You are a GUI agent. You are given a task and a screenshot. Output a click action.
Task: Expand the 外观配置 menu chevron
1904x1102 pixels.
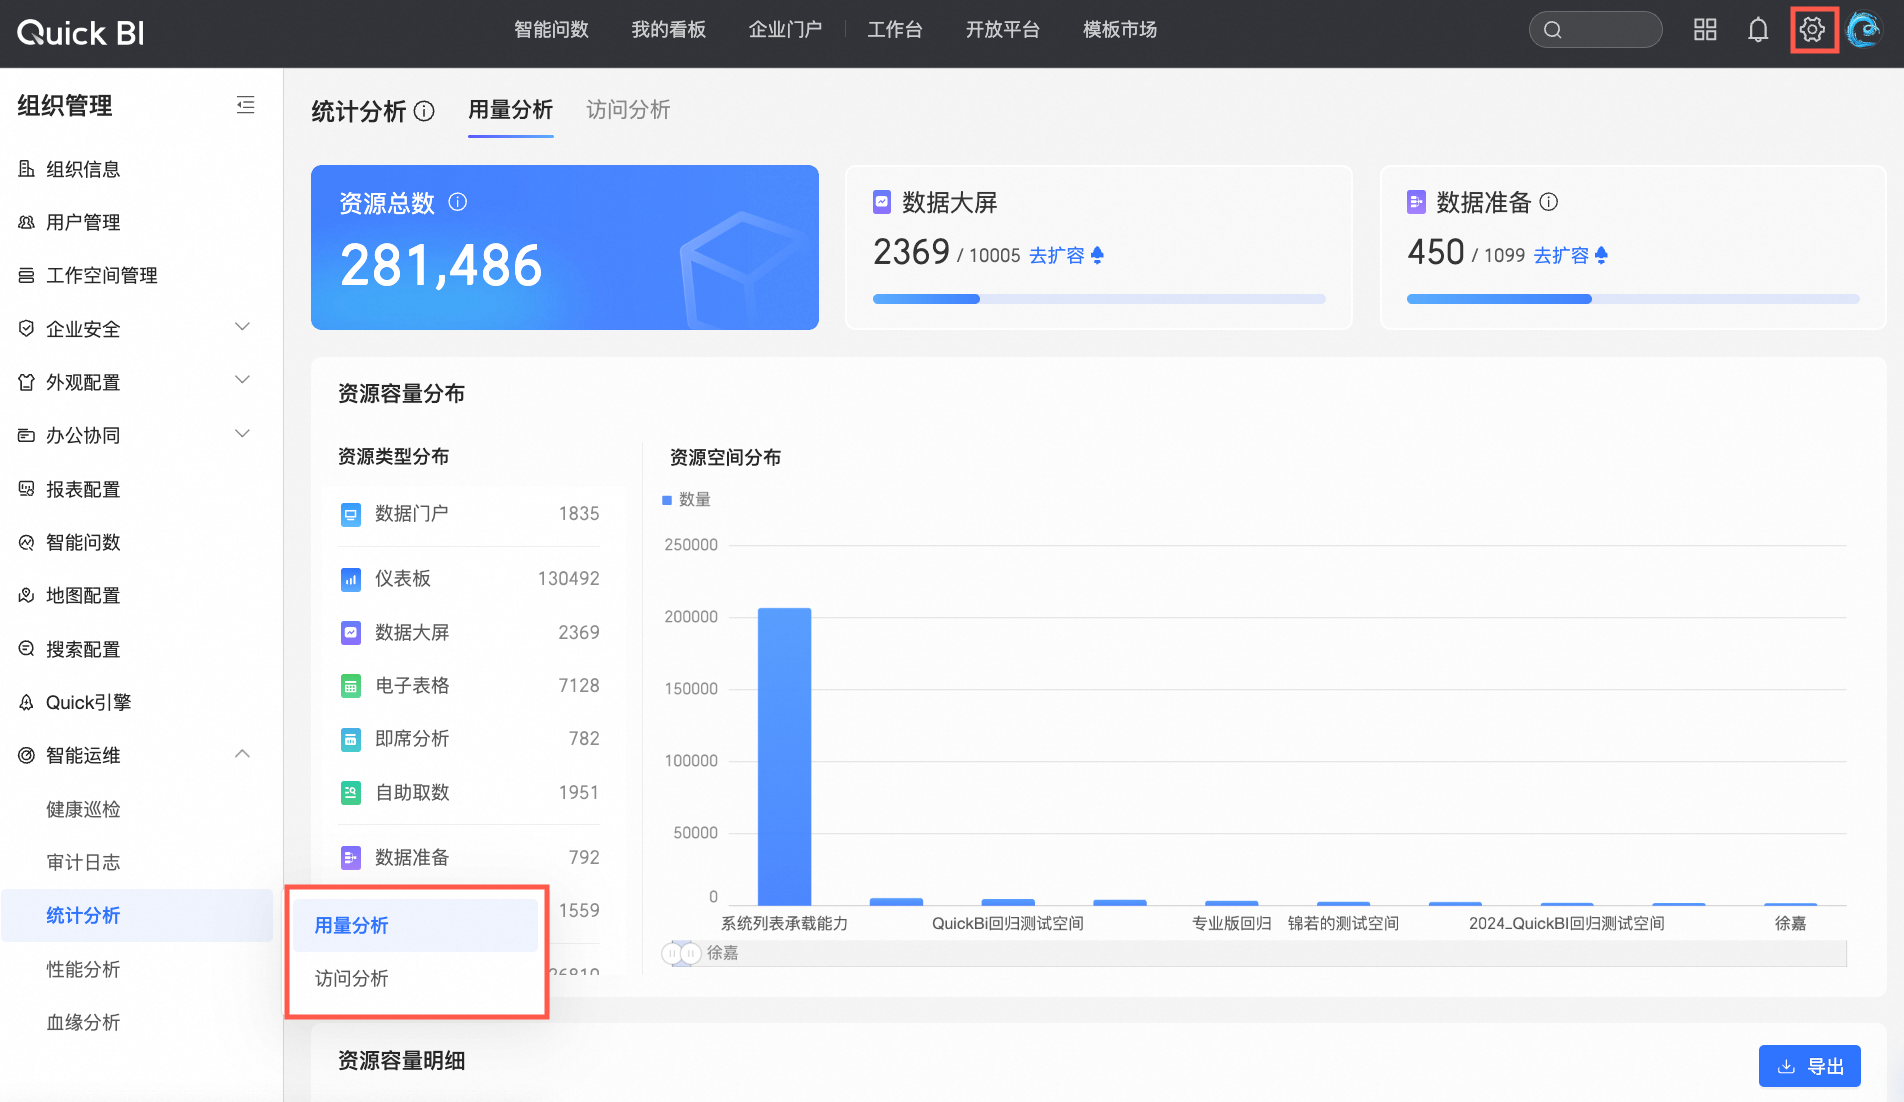[242, 380]
